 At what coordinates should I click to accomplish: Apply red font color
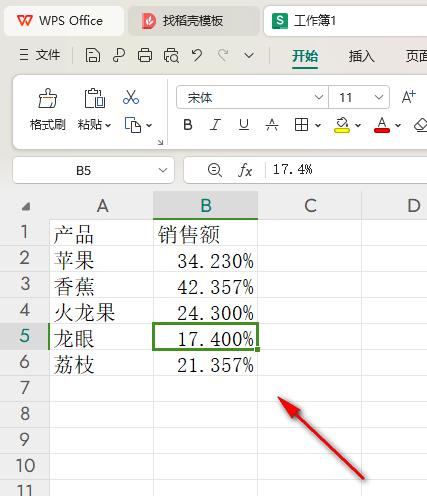coord(382,125)
